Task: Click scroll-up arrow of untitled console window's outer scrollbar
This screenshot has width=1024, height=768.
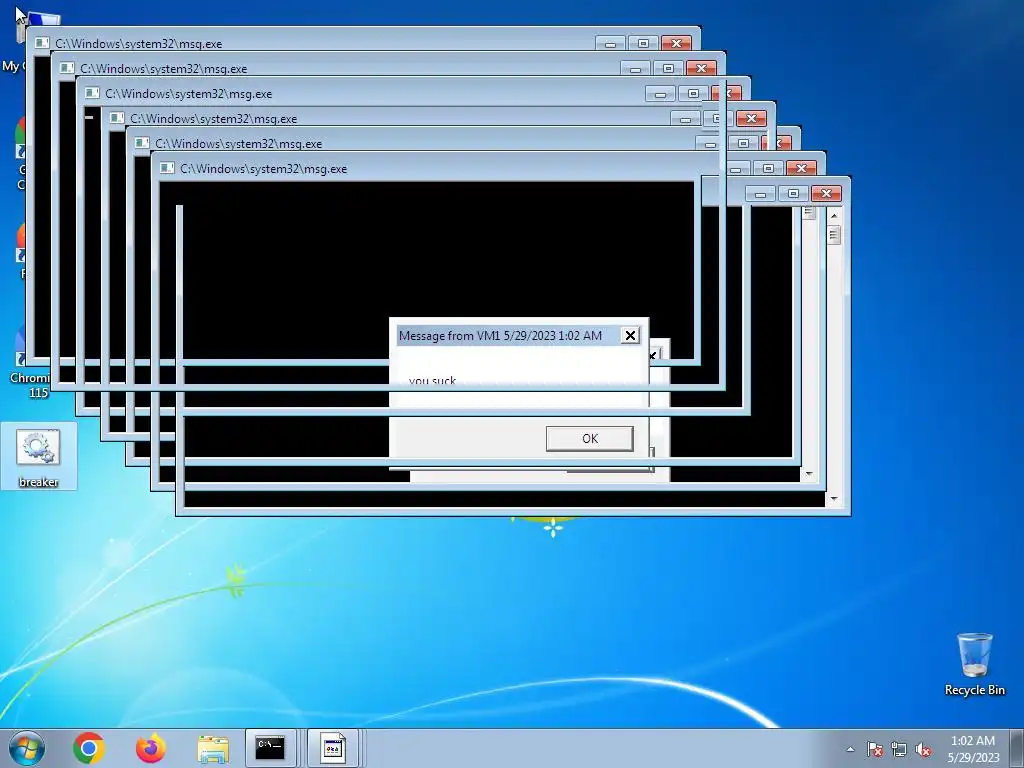Action: pos(834,215)
